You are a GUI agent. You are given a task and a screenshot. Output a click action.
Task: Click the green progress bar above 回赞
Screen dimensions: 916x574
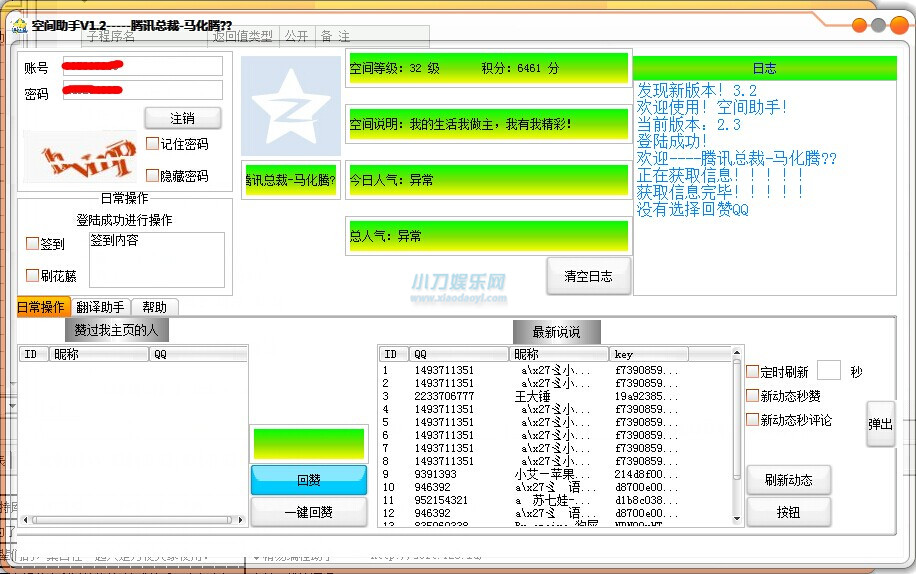(309, 443)
